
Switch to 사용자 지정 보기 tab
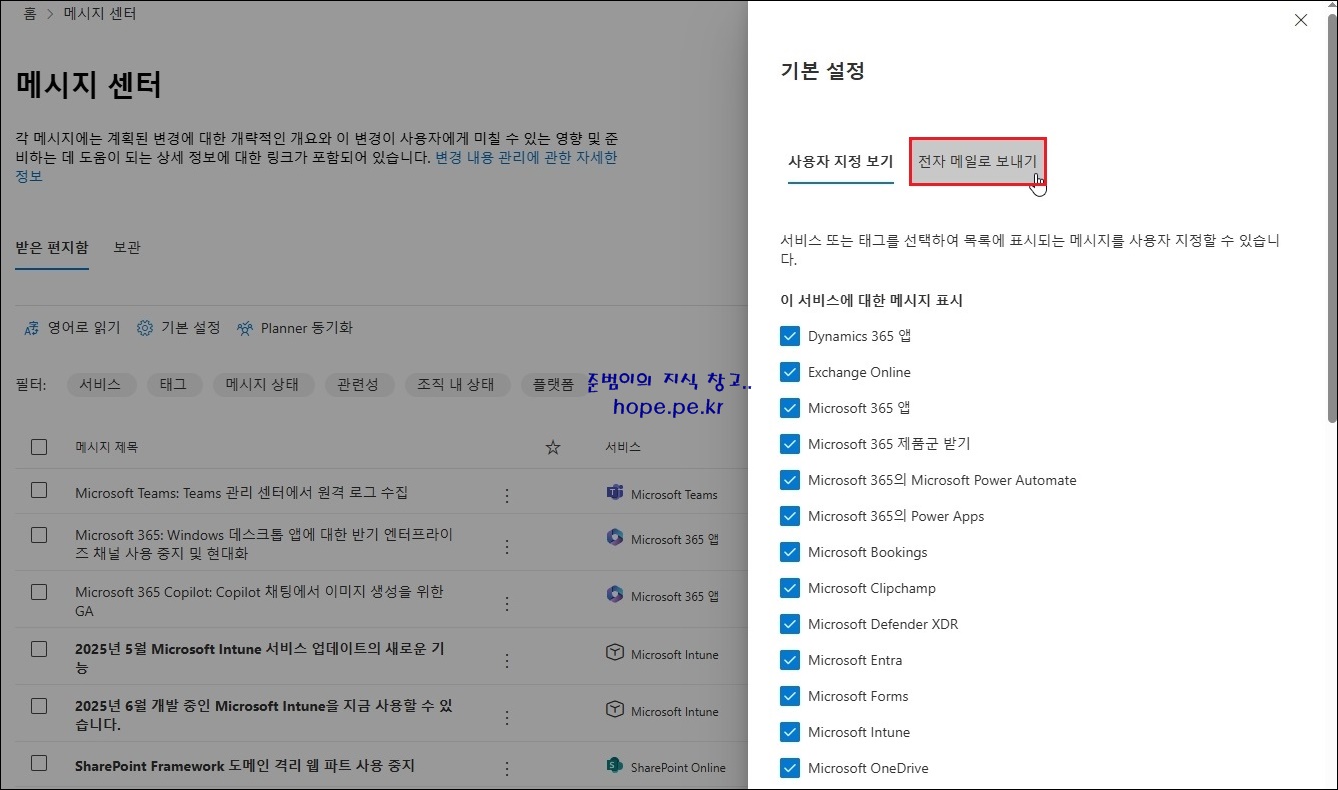tap(840, 161)
